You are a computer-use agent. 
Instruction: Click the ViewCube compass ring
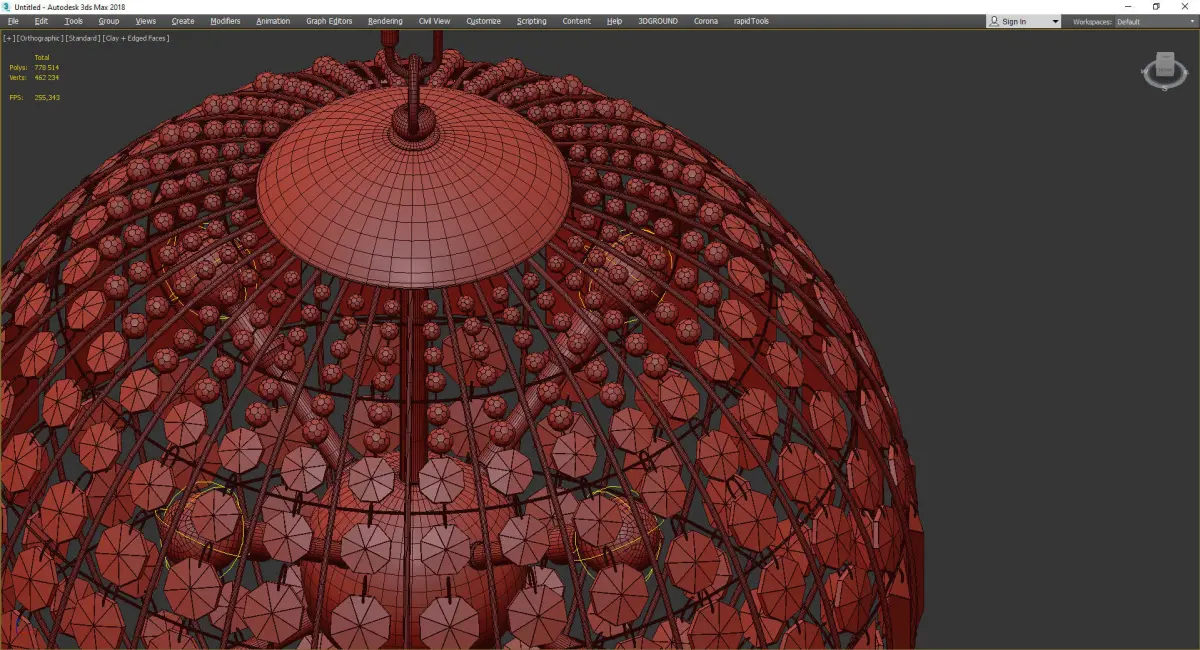click(x=1164, y=86)
